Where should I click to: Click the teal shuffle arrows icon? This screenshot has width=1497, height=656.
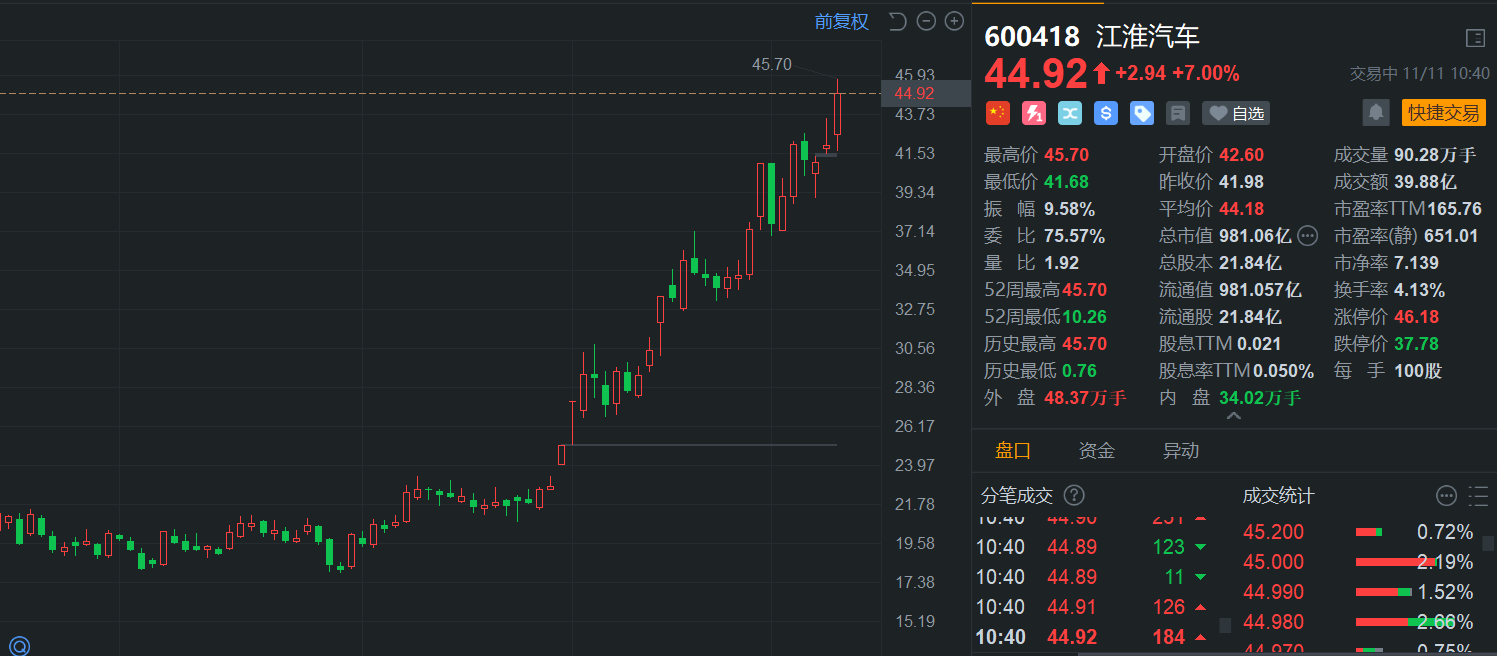pyautogui.click(x=1070, y=113)
